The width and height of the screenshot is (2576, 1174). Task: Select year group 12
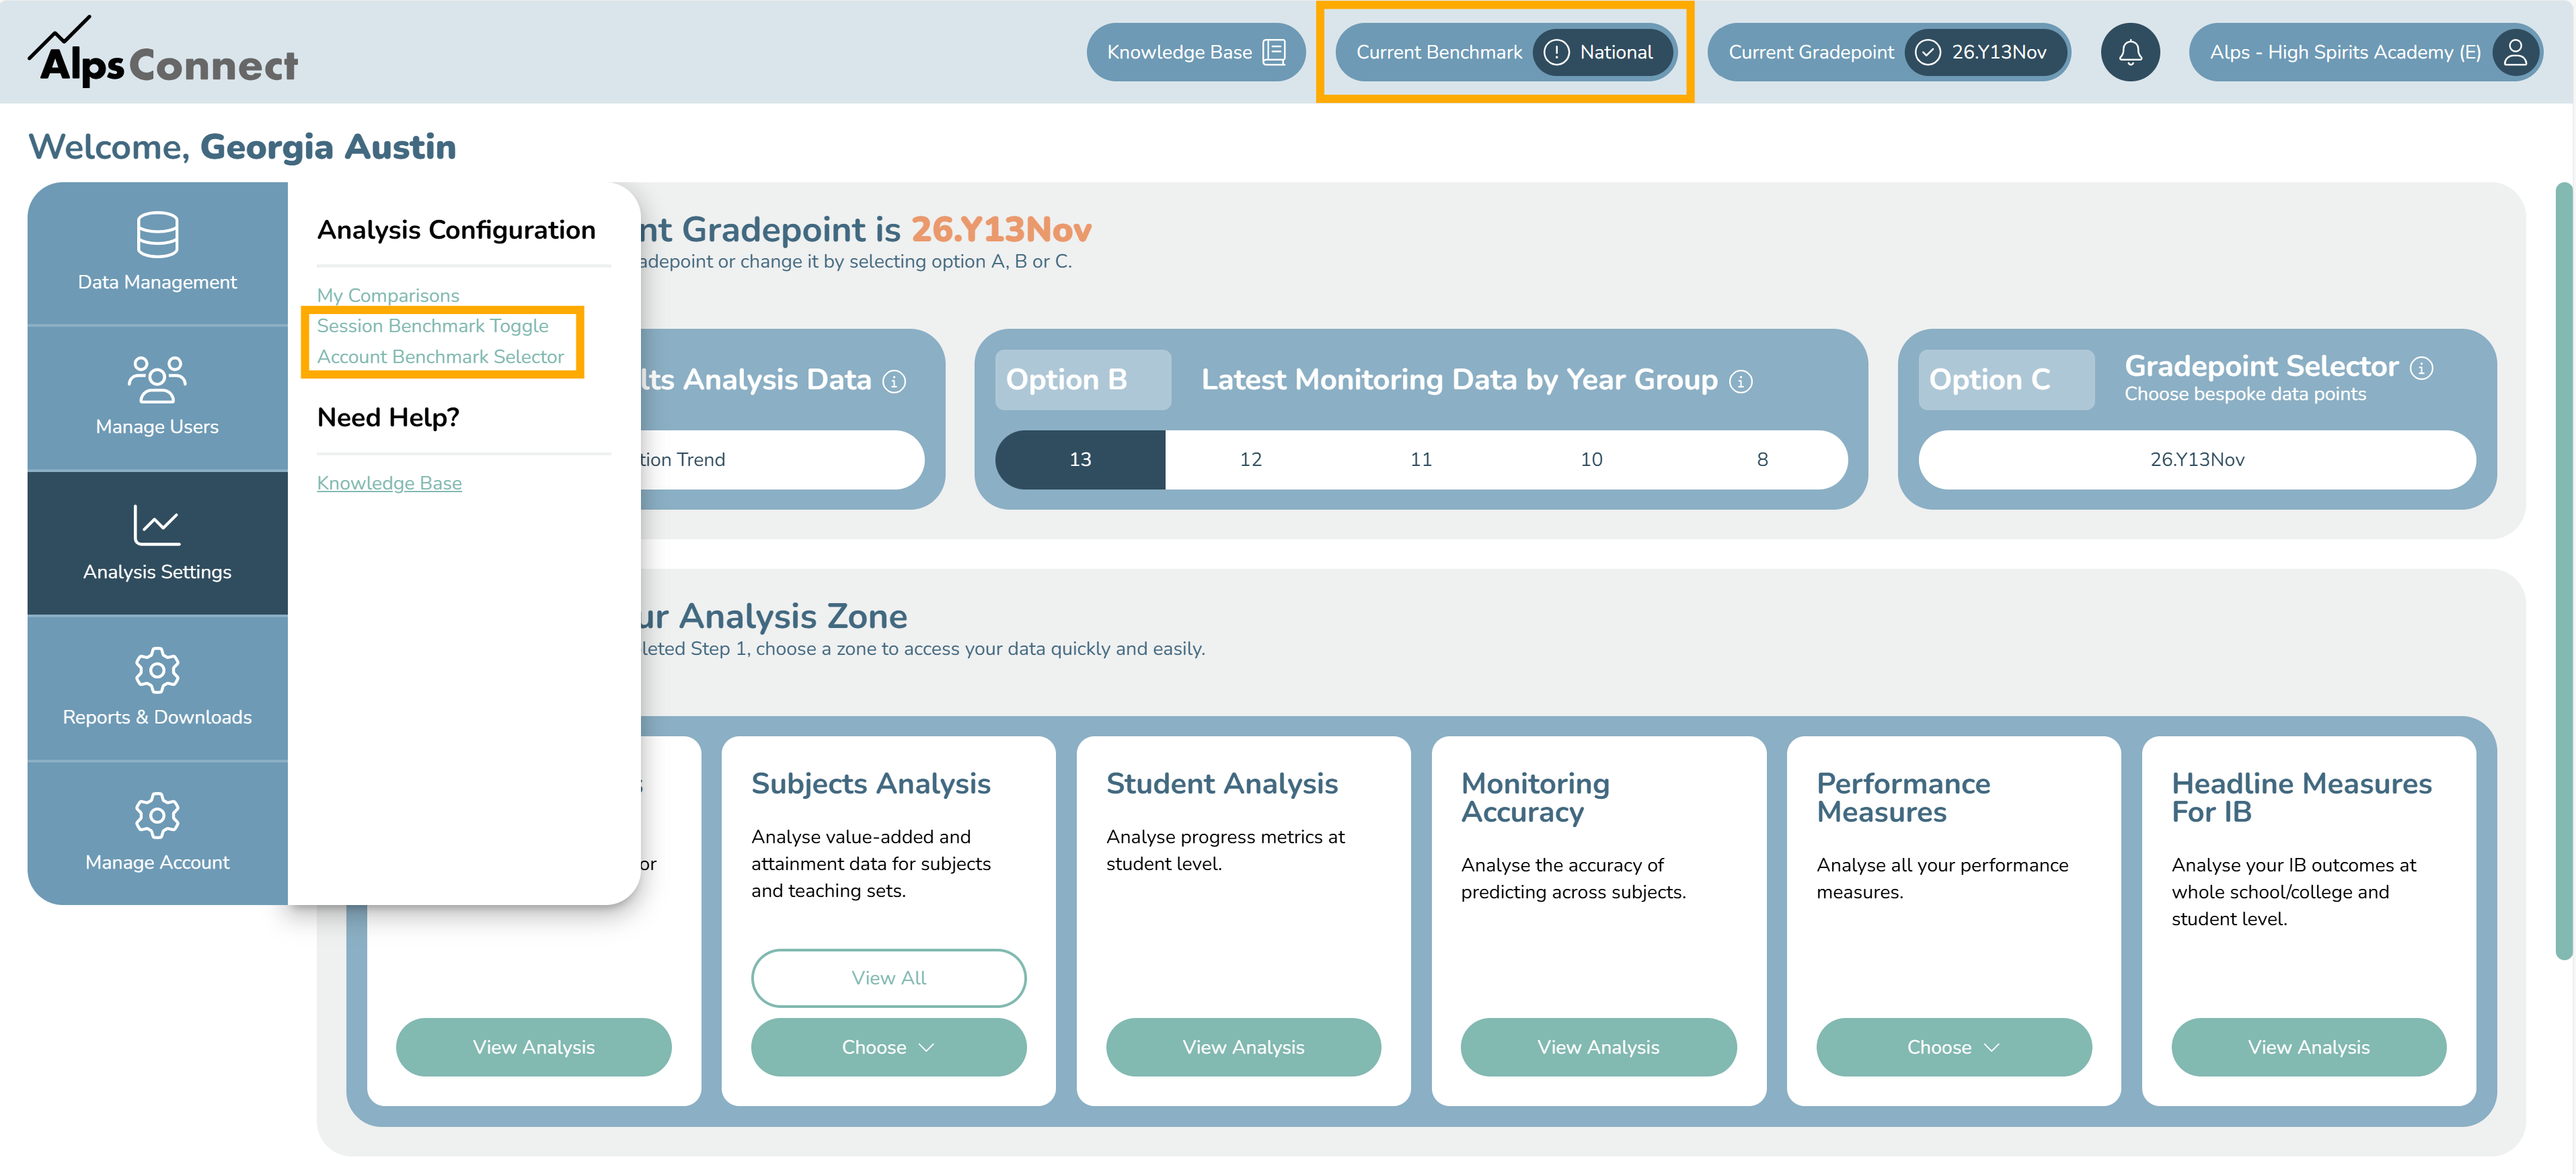pyautogui.click(x=1250, y=459)
